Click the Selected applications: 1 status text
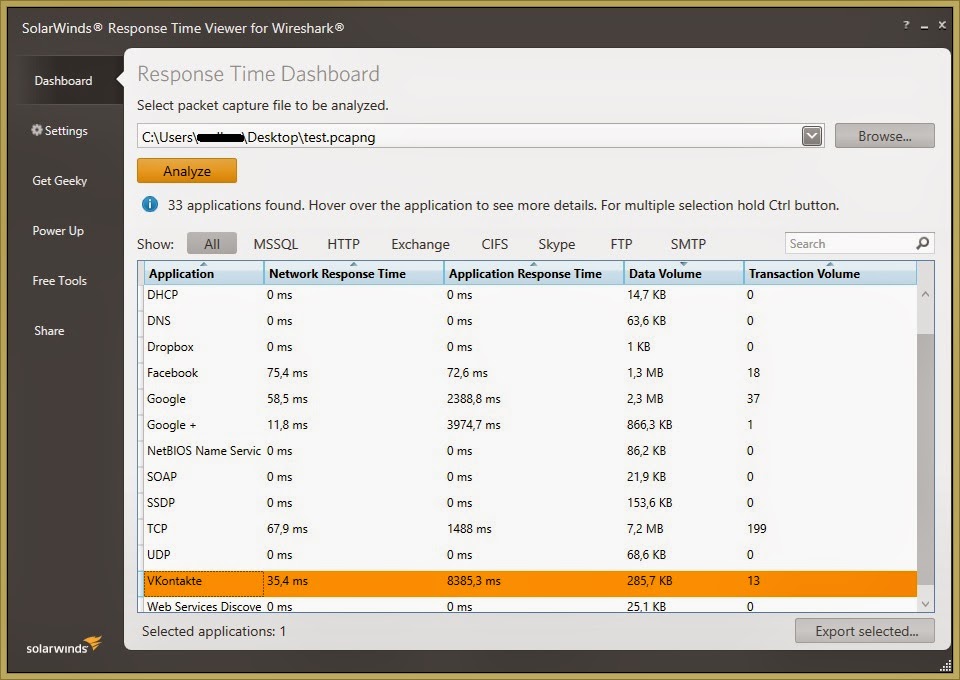Screen dimensions: 960x680 (214, 631)
